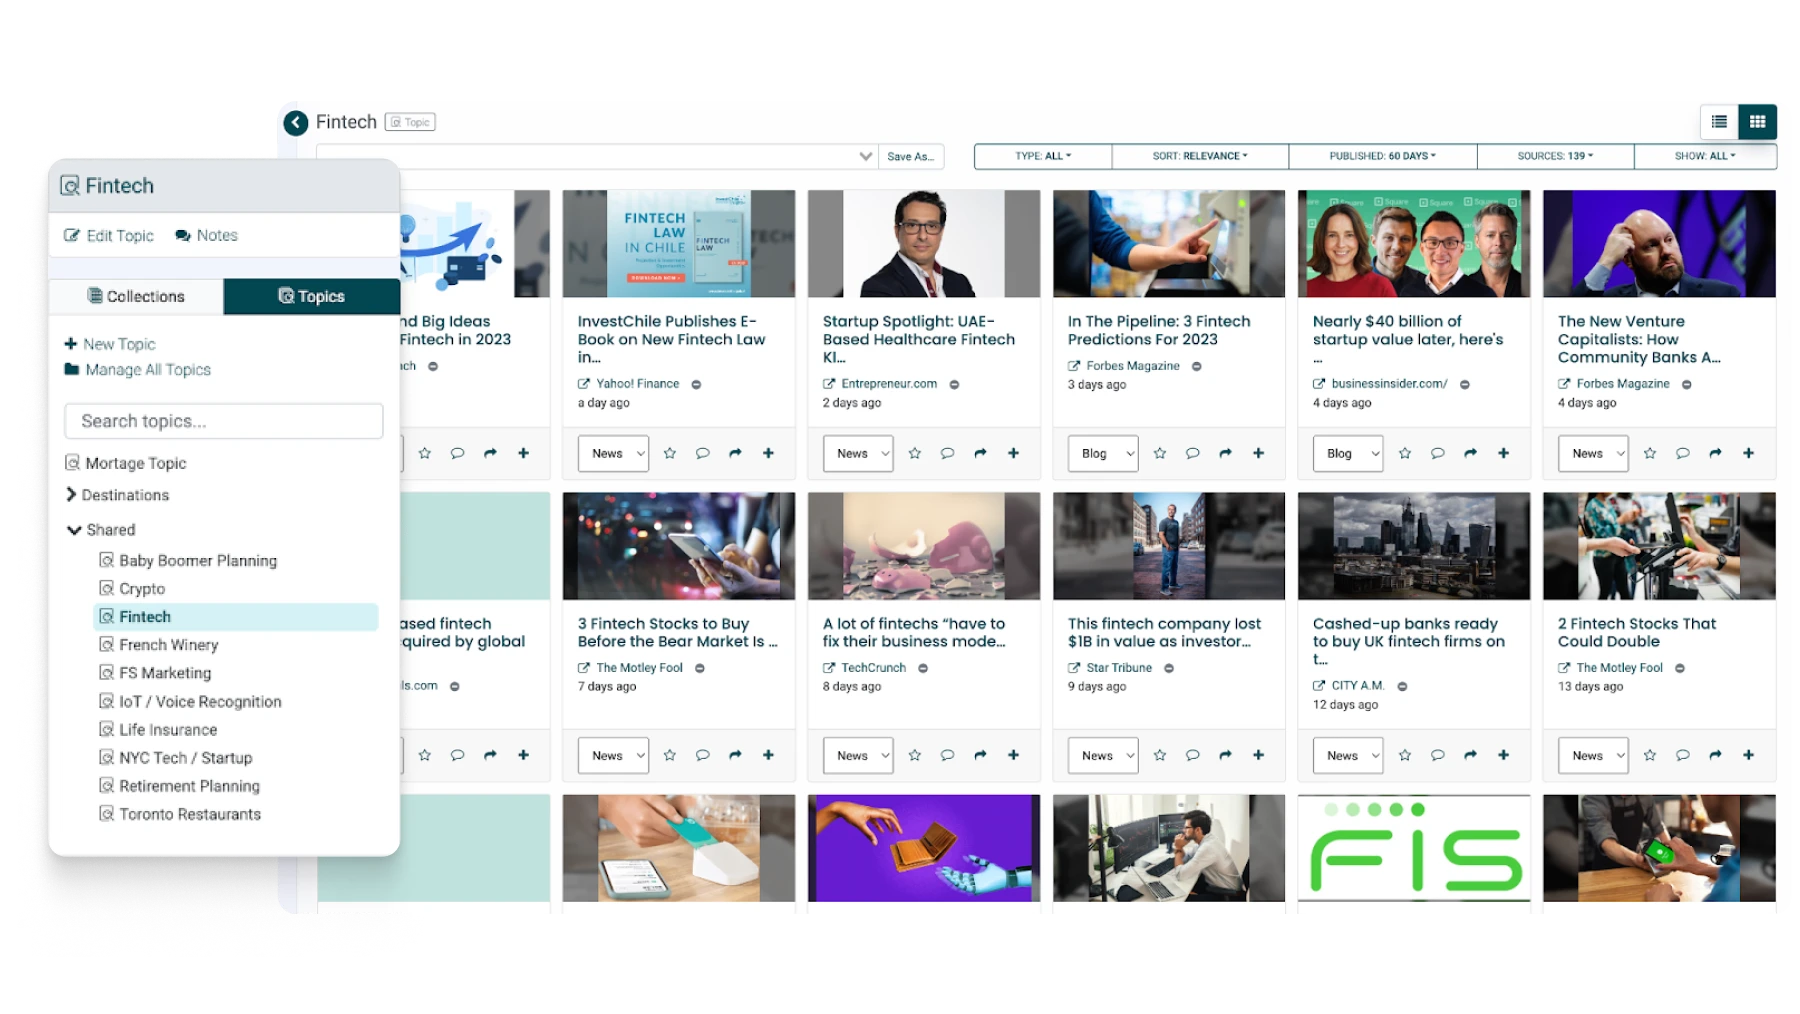1800x1014 pixels.
Task: Share the In The Pipeline article
Action: [1225, 453]
